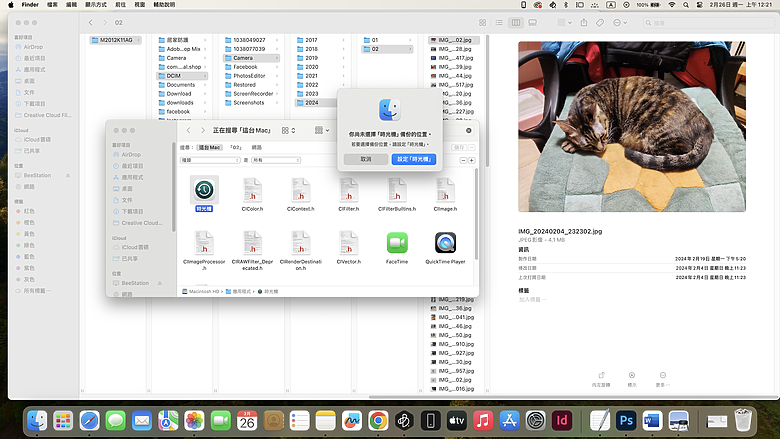Switch back window to list view
The width and height of the screenshot is (780, 439).
499,23
